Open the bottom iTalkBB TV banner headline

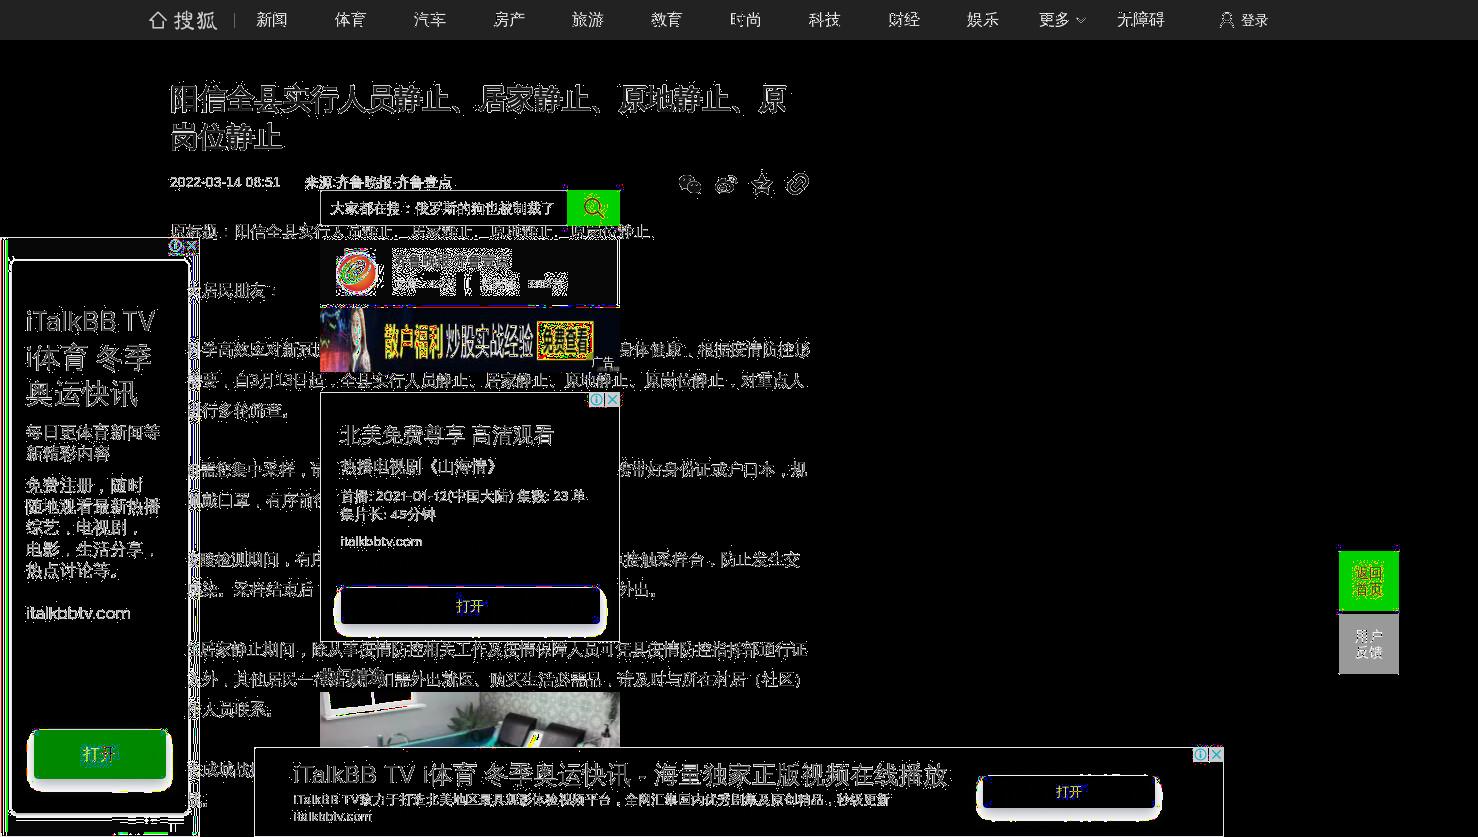click(620, 775)
